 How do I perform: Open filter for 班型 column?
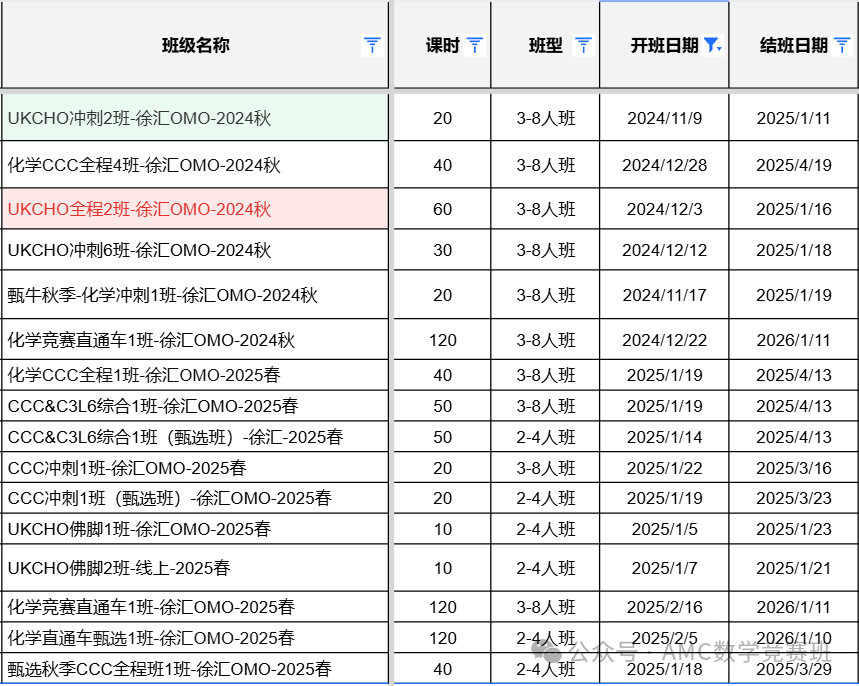[583, 45]
